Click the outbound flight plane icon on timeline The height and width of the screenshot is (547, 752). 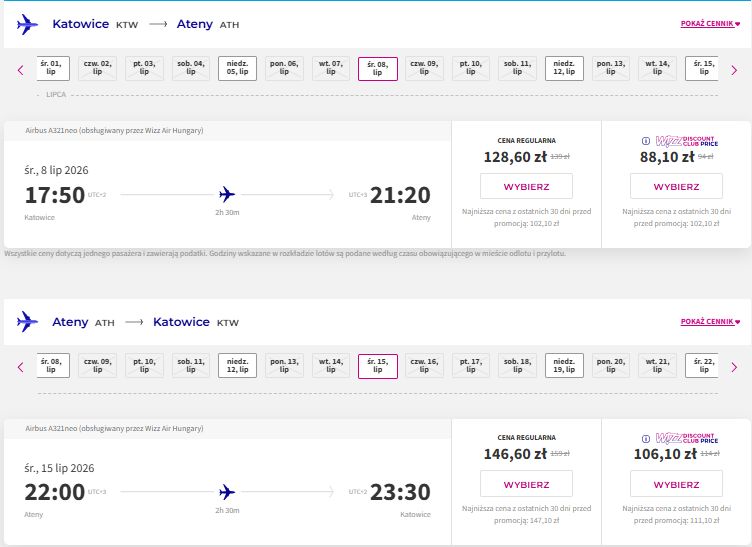click(x=227, y=194)
